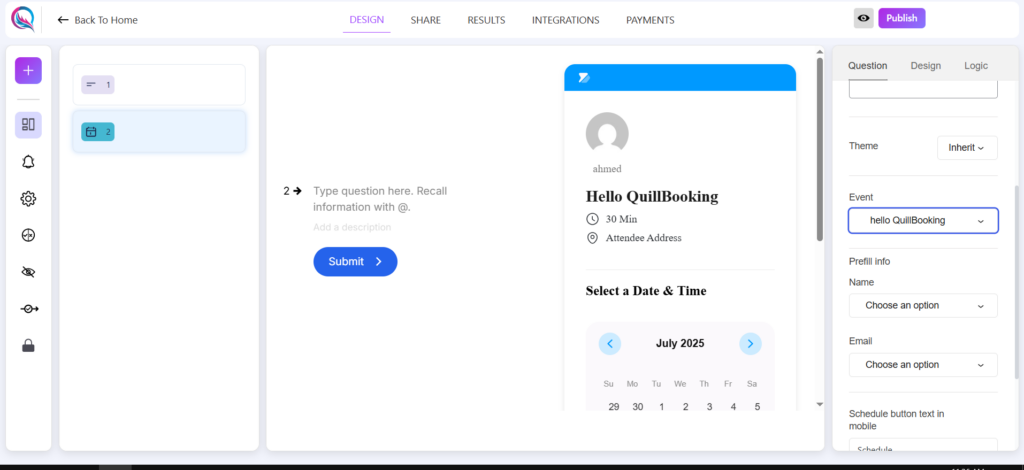Click the right panel vertical scrollbar
1024x470 pixels.
pos(1016,281)
